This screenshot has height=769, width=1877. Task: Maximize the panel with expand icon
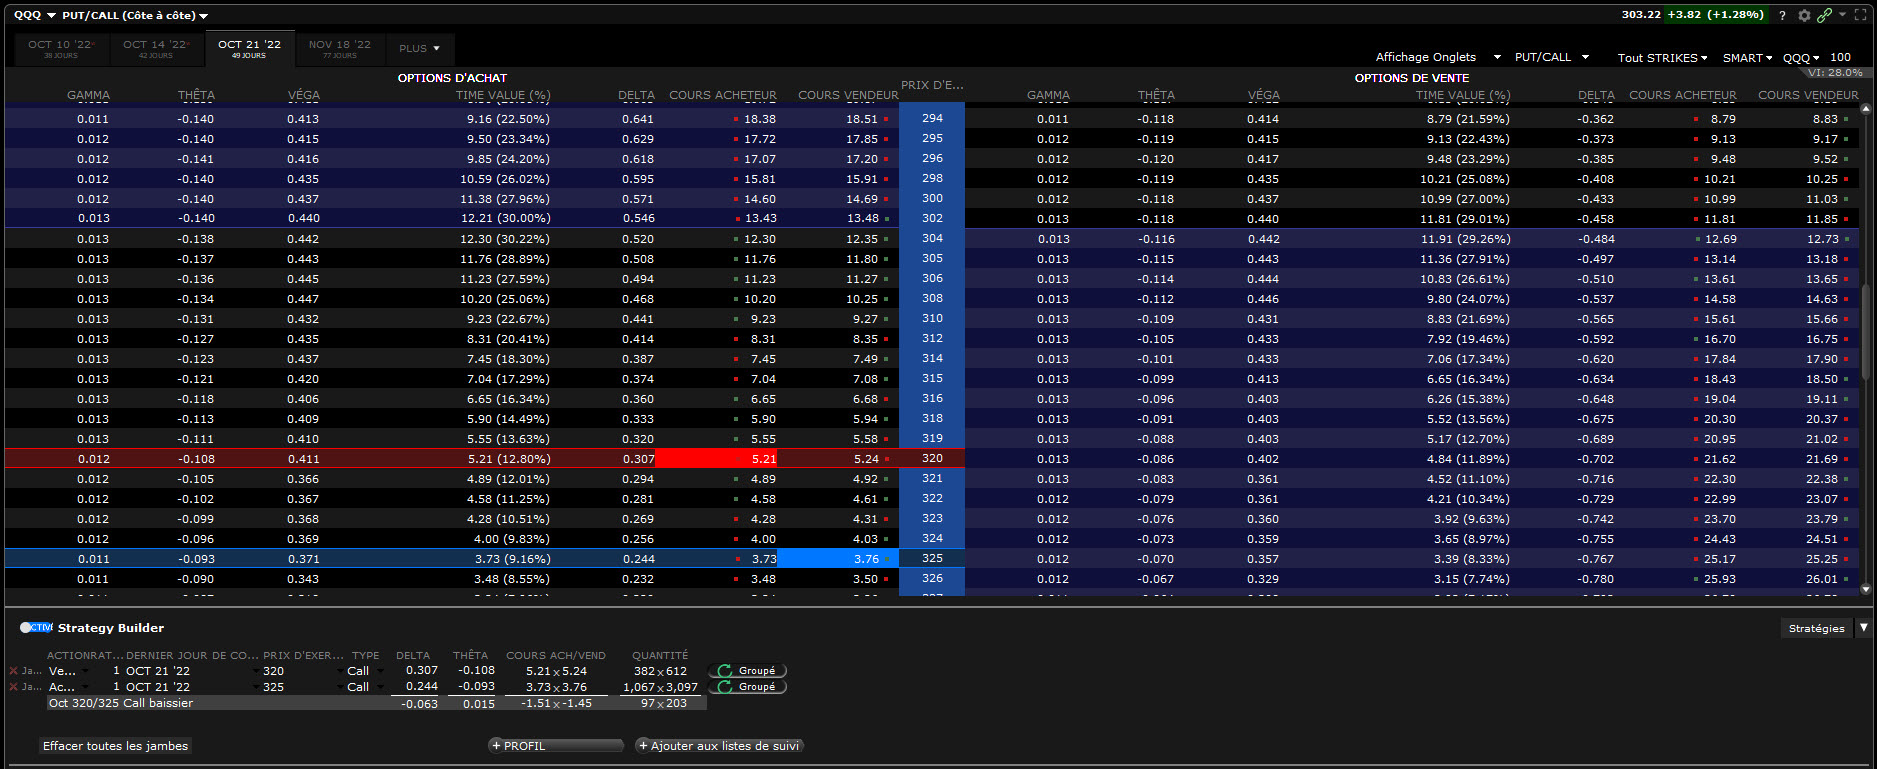point(1860,15)
